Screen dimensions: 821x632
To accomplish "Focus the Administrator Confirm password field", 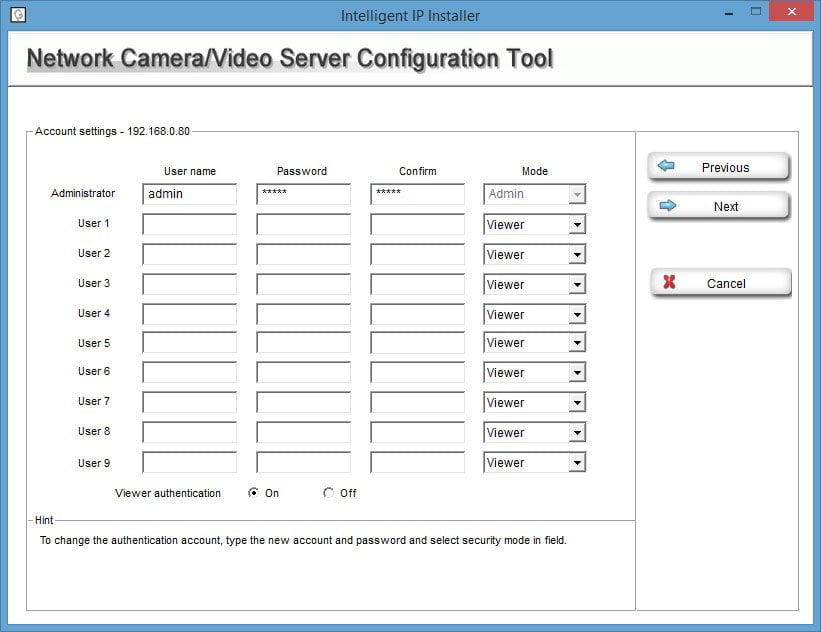I will 417,194.
